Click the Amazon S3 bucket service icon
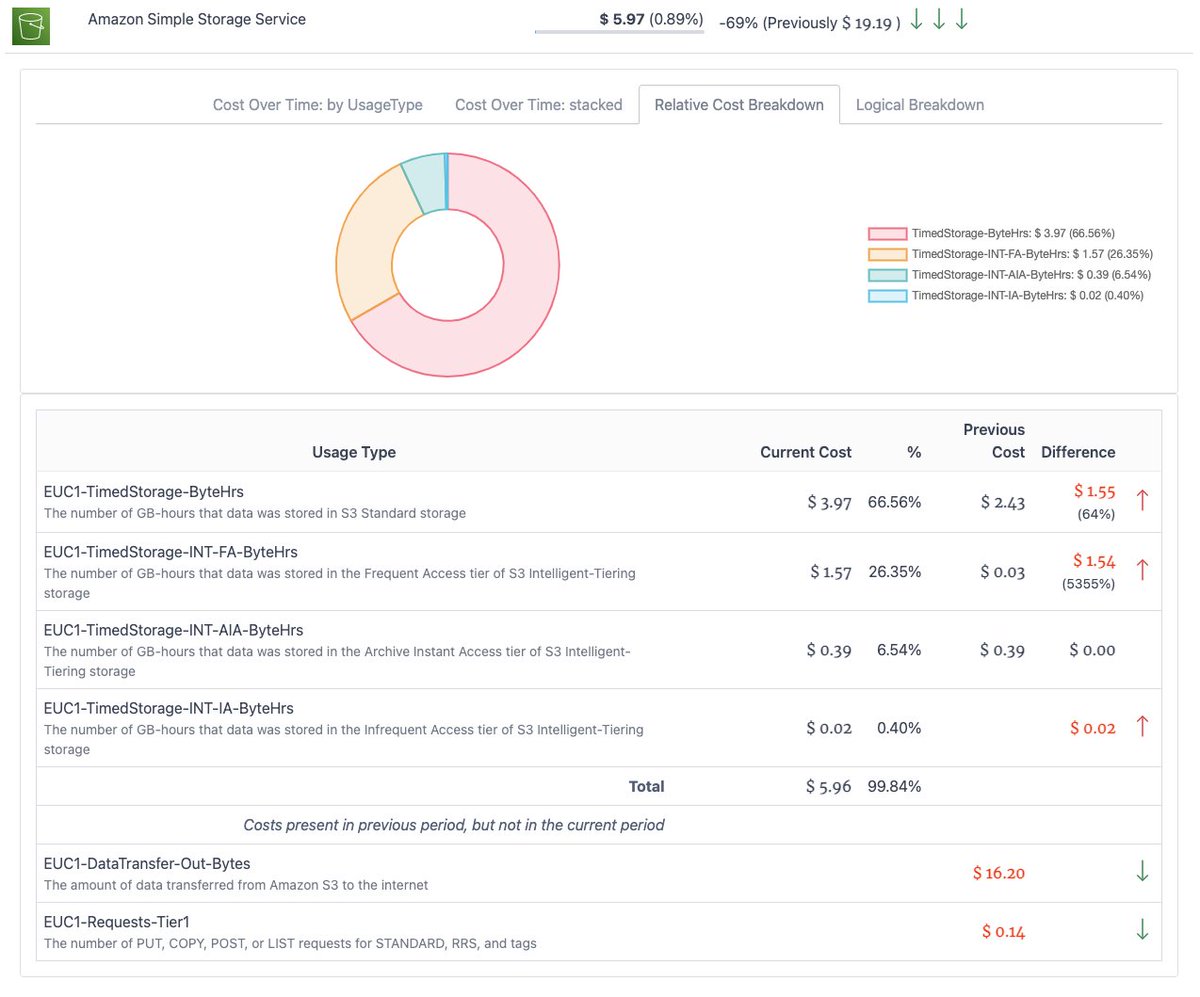The image size is (1200, 997). (x=31, y=25)
